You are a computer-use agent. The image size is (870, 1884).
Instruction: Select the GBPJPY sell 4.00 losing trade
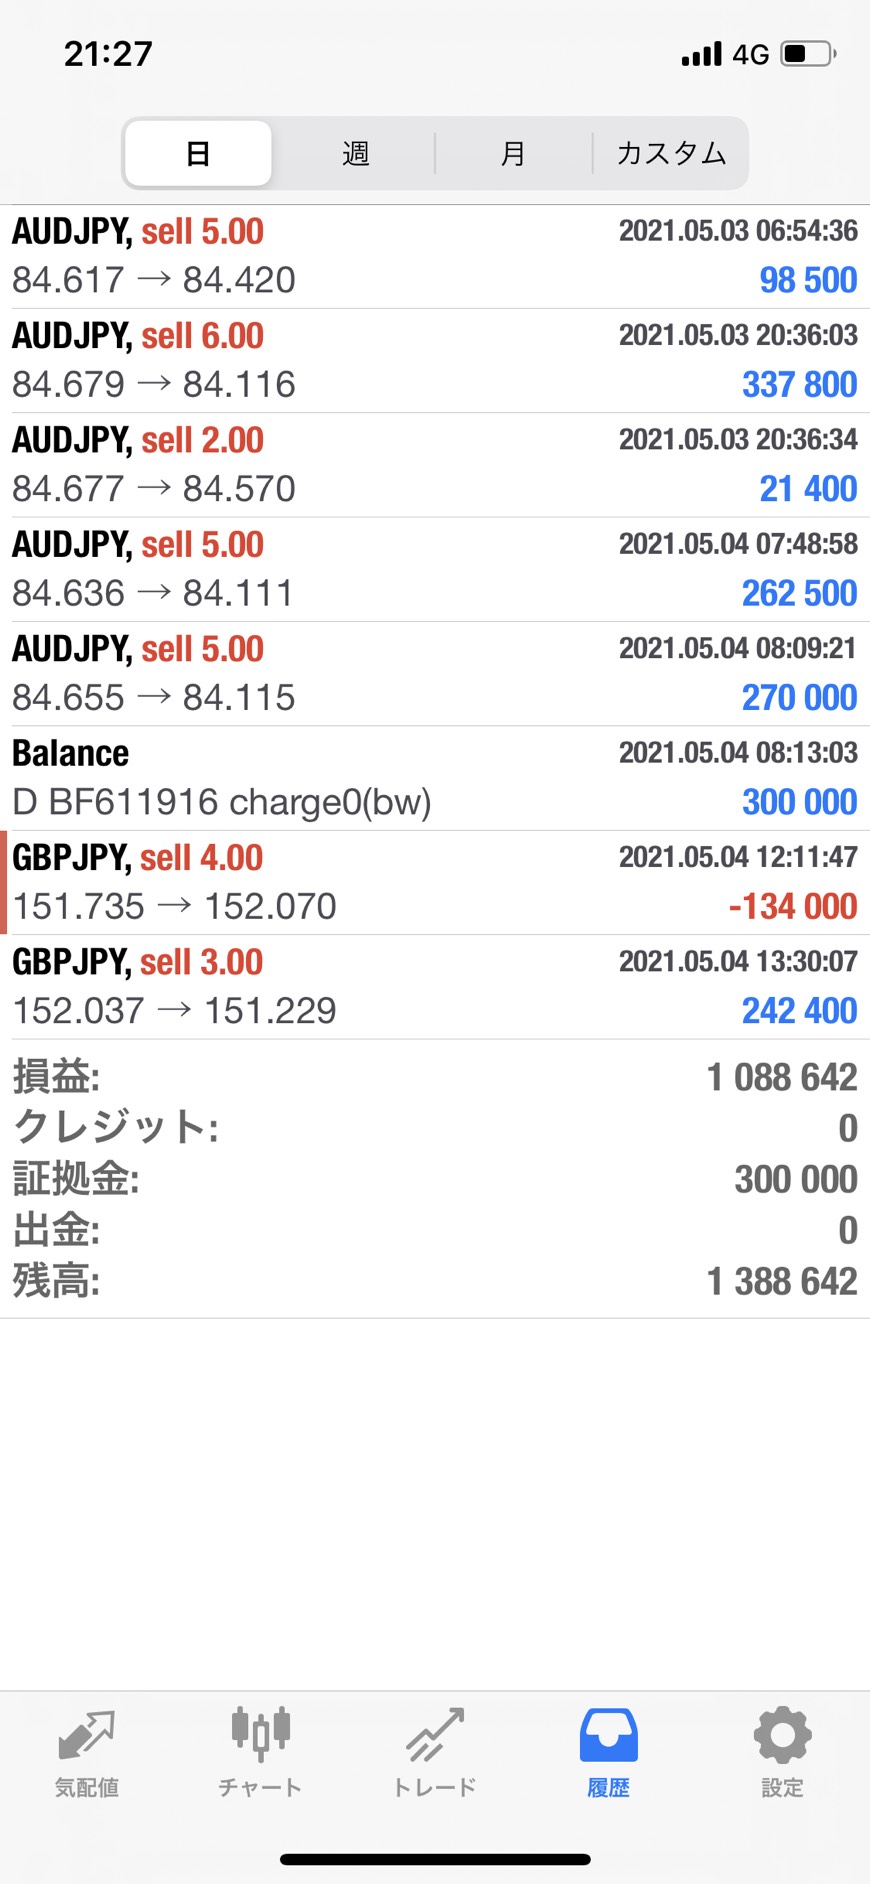click(x=435, y=883)
